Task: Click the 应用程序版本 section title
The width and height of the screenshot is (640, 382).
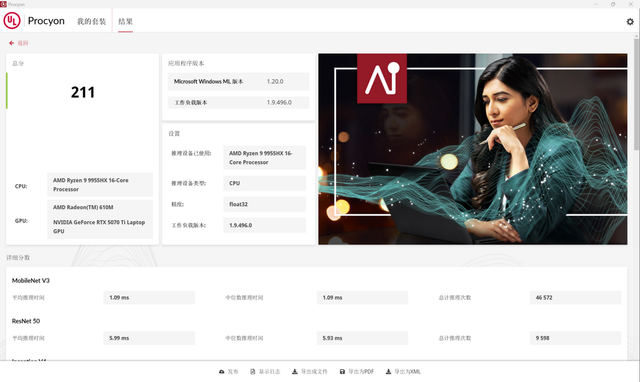Action: click(x=186, y=63)
